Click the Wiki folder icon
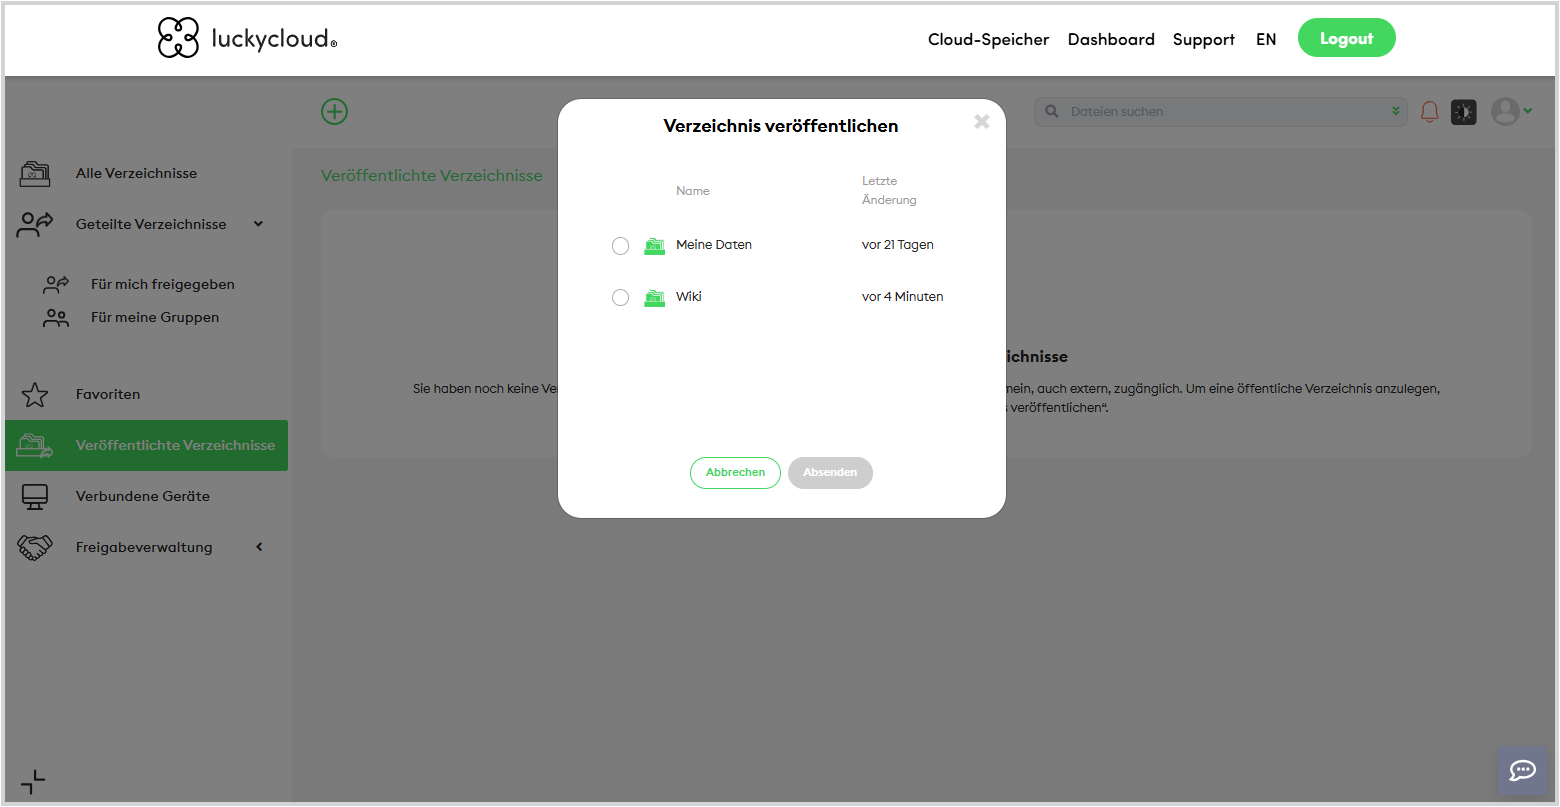Viewport: 1560px width, 807px height. 655,297
